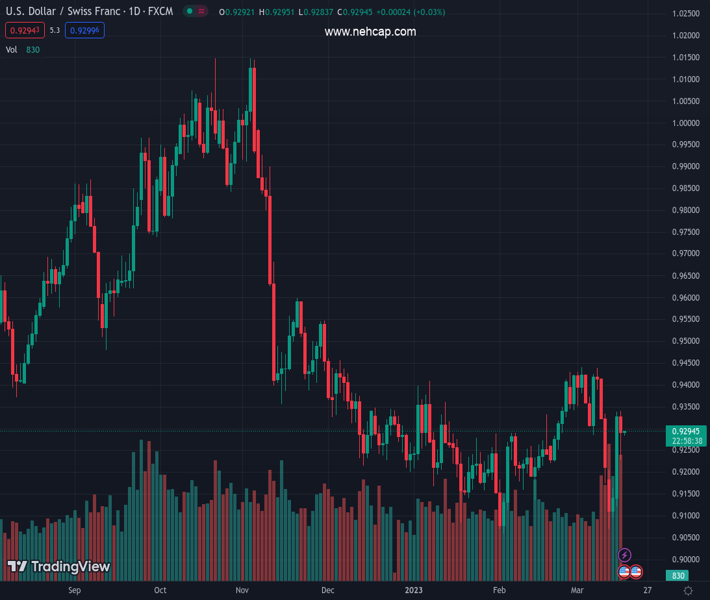Click the close value C0.92945
Image resolution: width=710 pixels, height=600 pixels.
(x=355, y=12)
